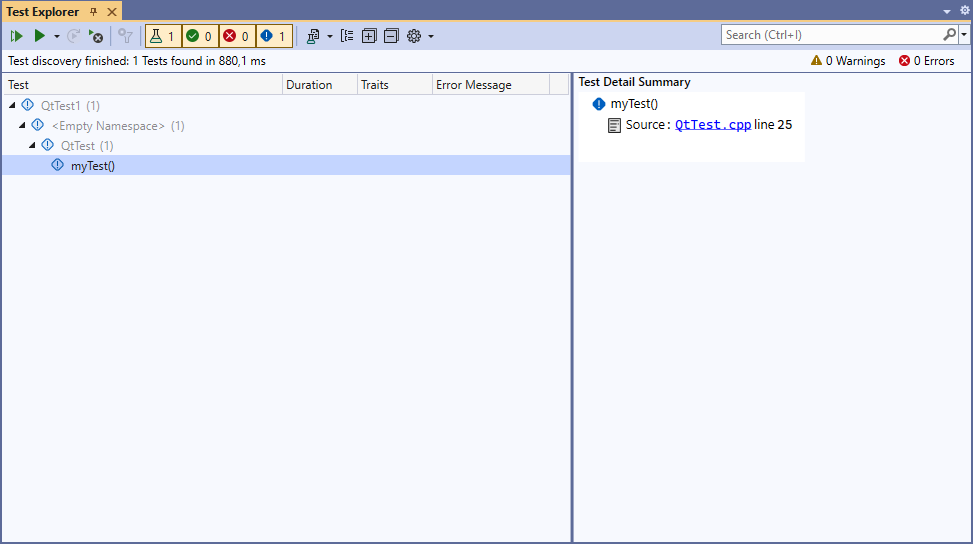Screen dimensions: 973x544
Task: Open the settings gear dropdown arrow
Action: pos(431,37)
